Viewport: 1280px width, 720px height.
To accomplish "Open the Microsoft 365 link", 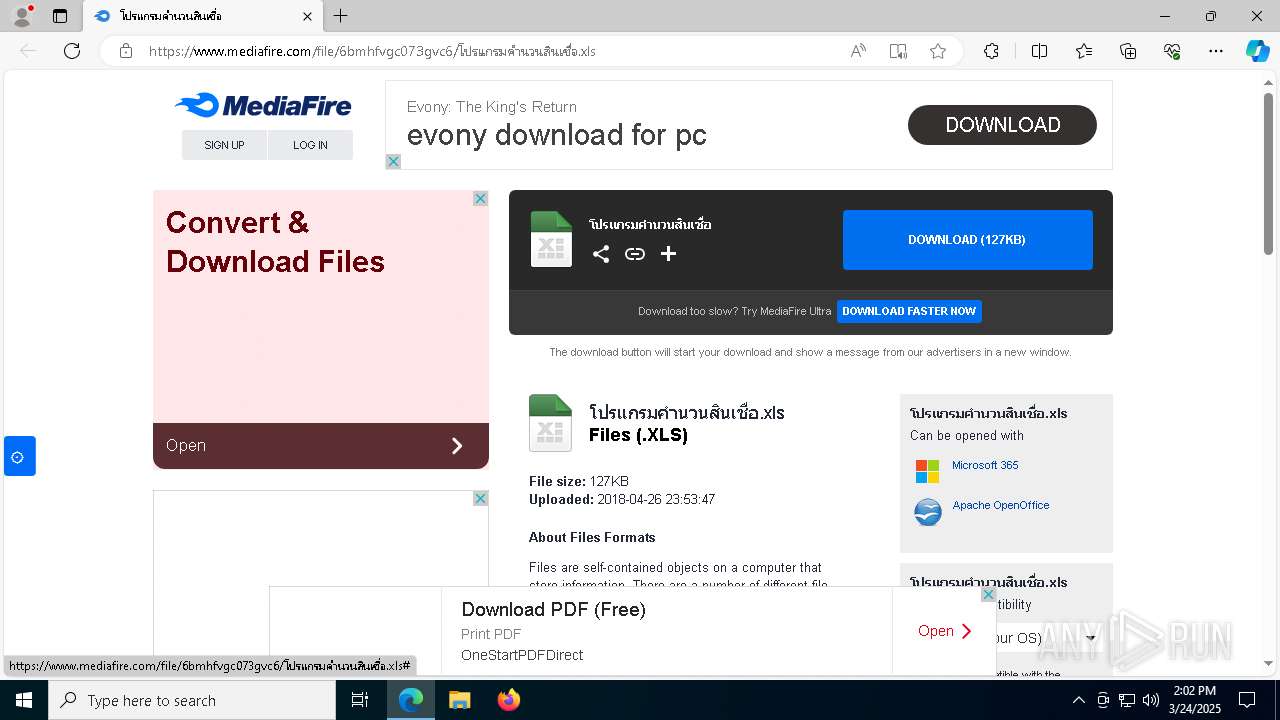I will pos(985,465).
